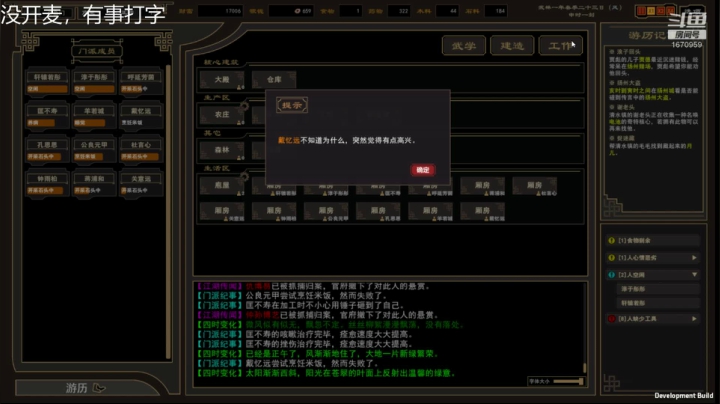The height and width of the screenshot is (404, 720).
Task: Click log line 公良元甲尝试烹饪米饭
Action: tap(292, 296)
